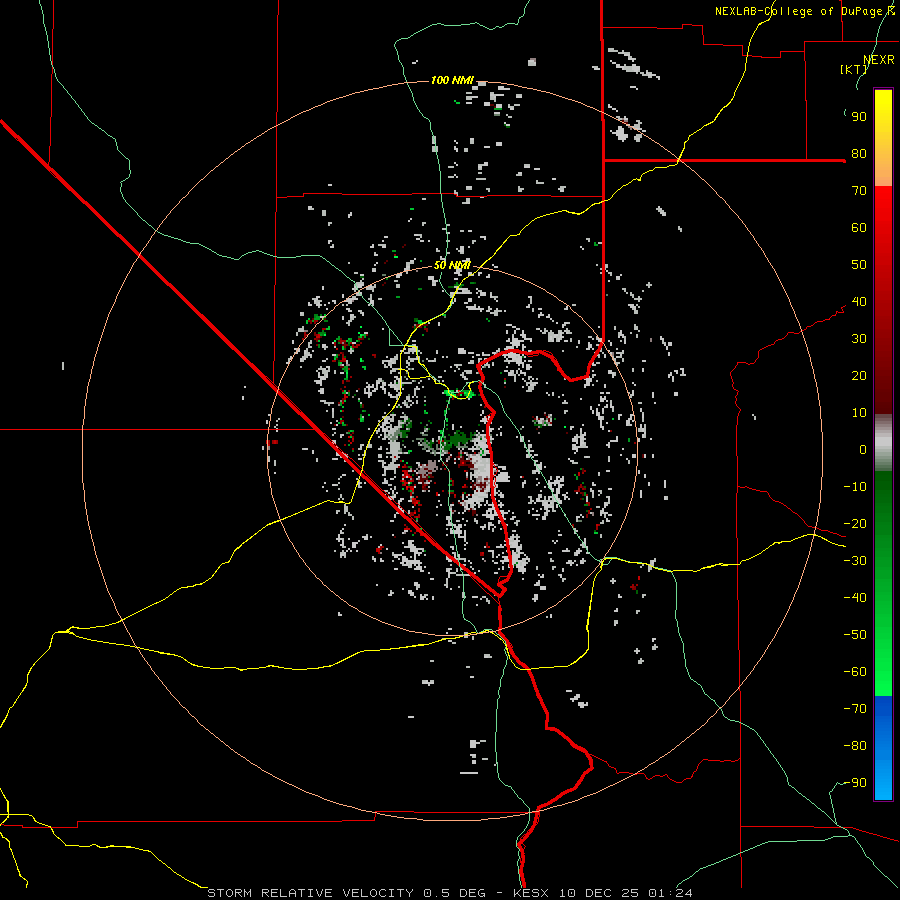900x900 pixels.
Task: Click the blue bottom segment of color bar
Action: 883,747
